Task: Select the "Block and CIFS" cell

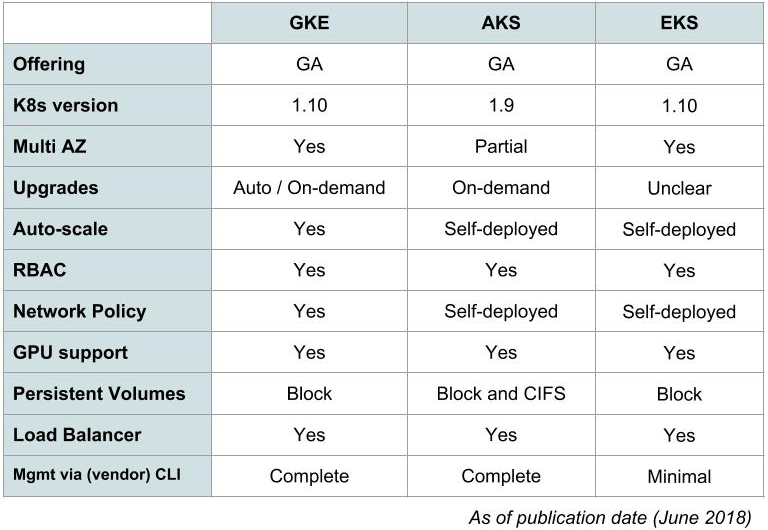Action: point(500,393)
